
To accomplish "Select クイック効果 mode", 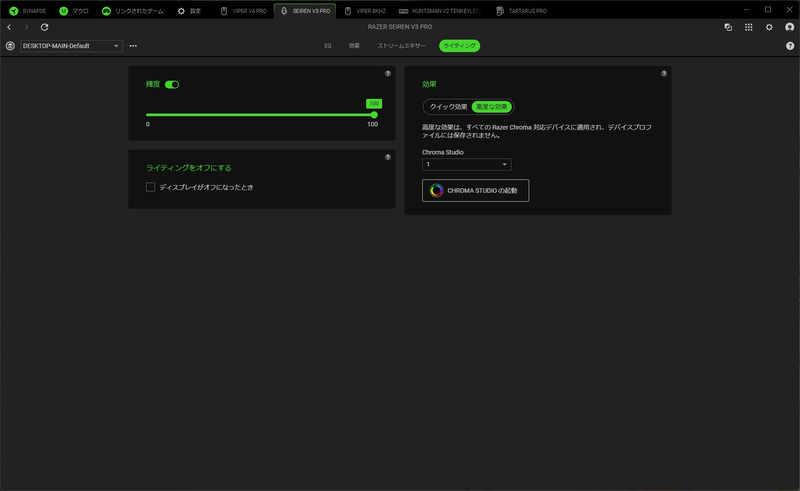I will click(x=448, y=107).
